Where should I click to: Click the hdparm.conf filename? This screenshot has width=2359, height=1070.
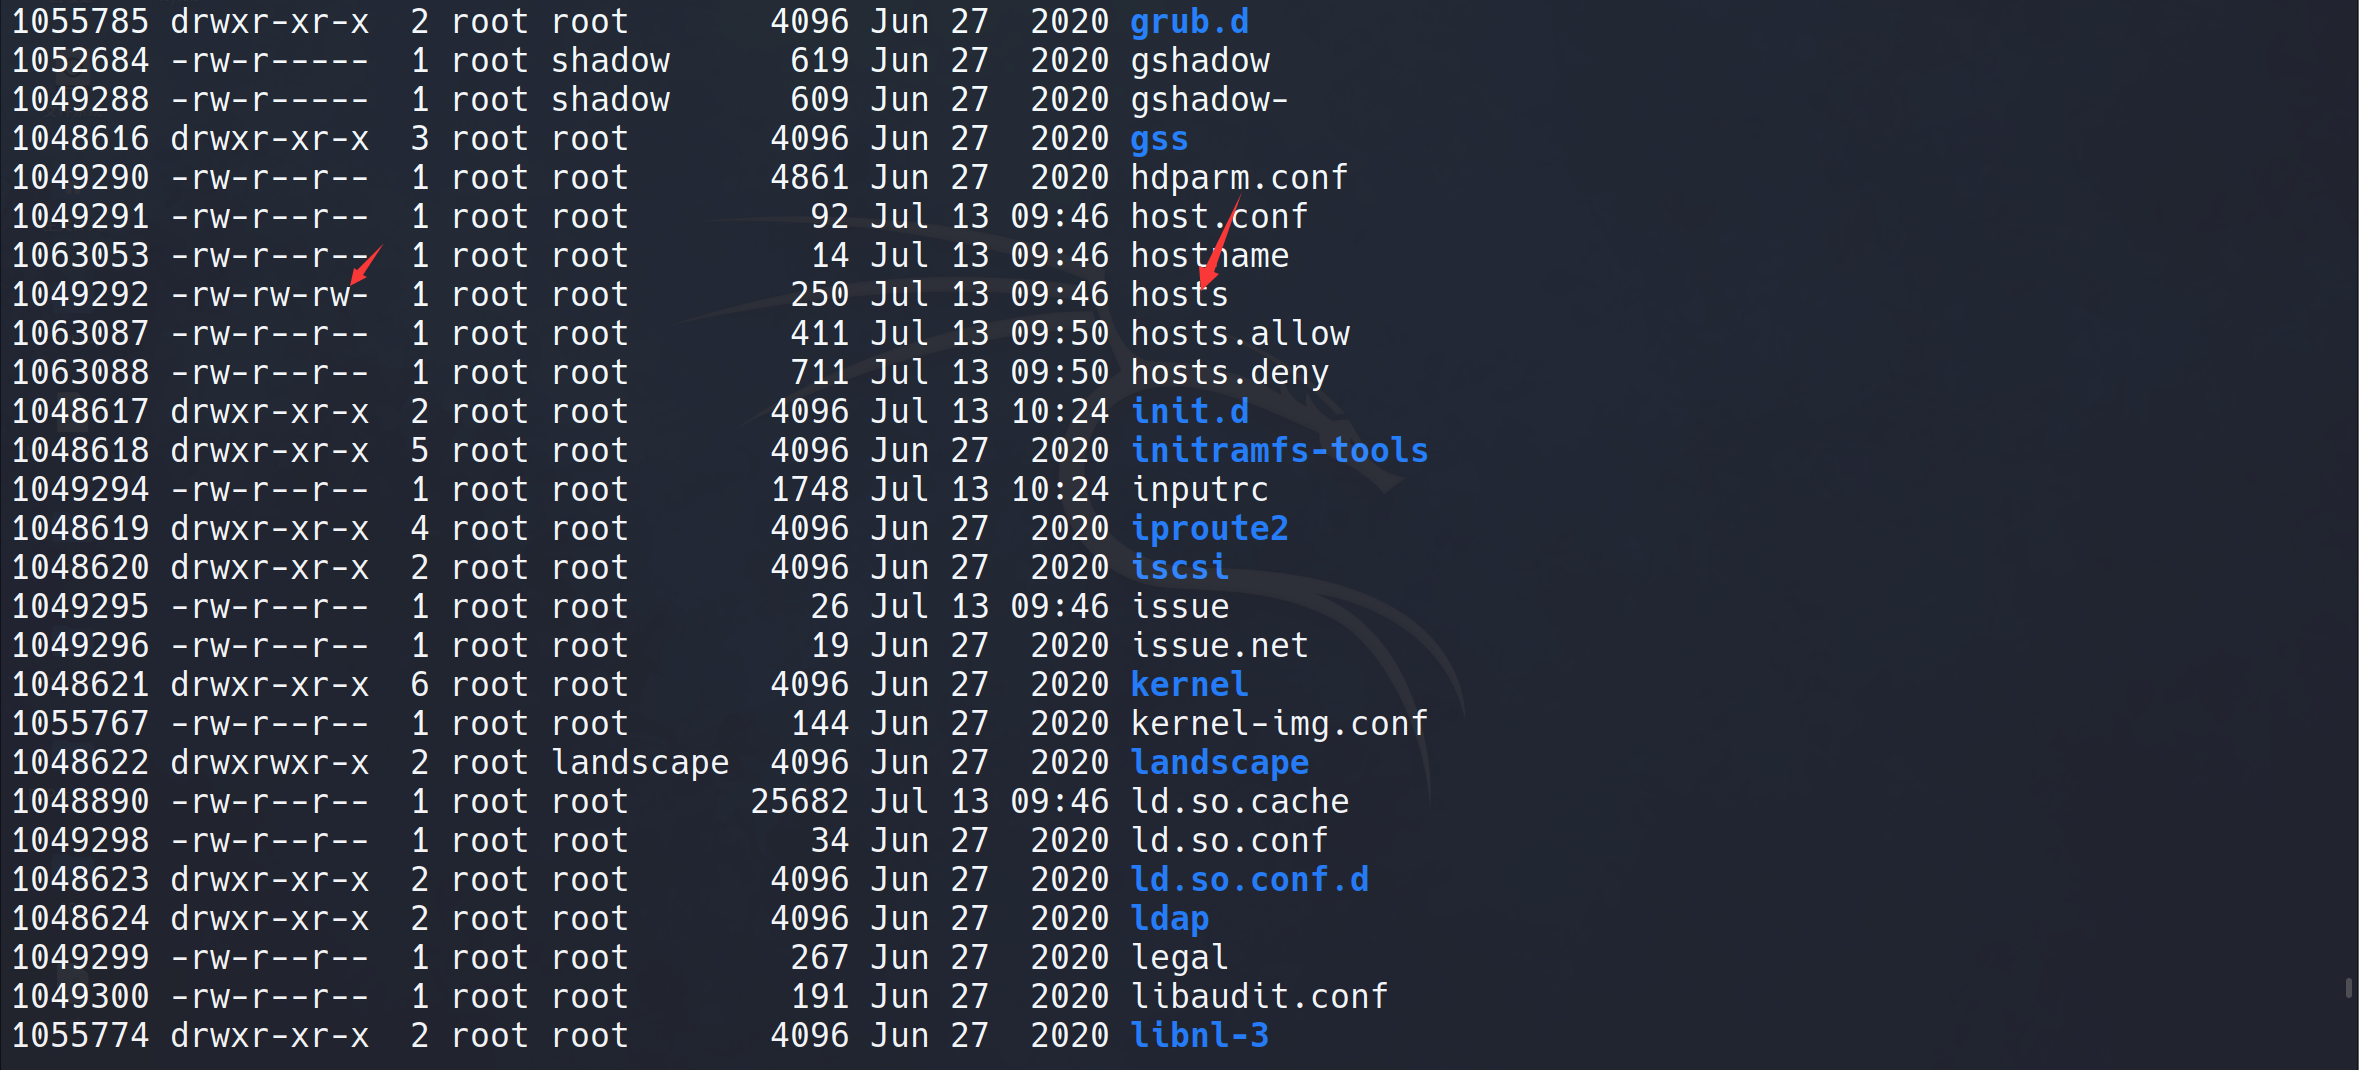click(1239, 177)
